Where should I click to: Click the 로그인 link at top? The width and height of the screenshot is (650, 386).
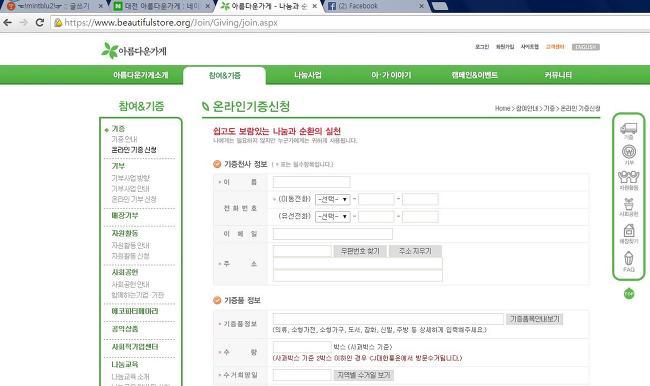(482, 47)
